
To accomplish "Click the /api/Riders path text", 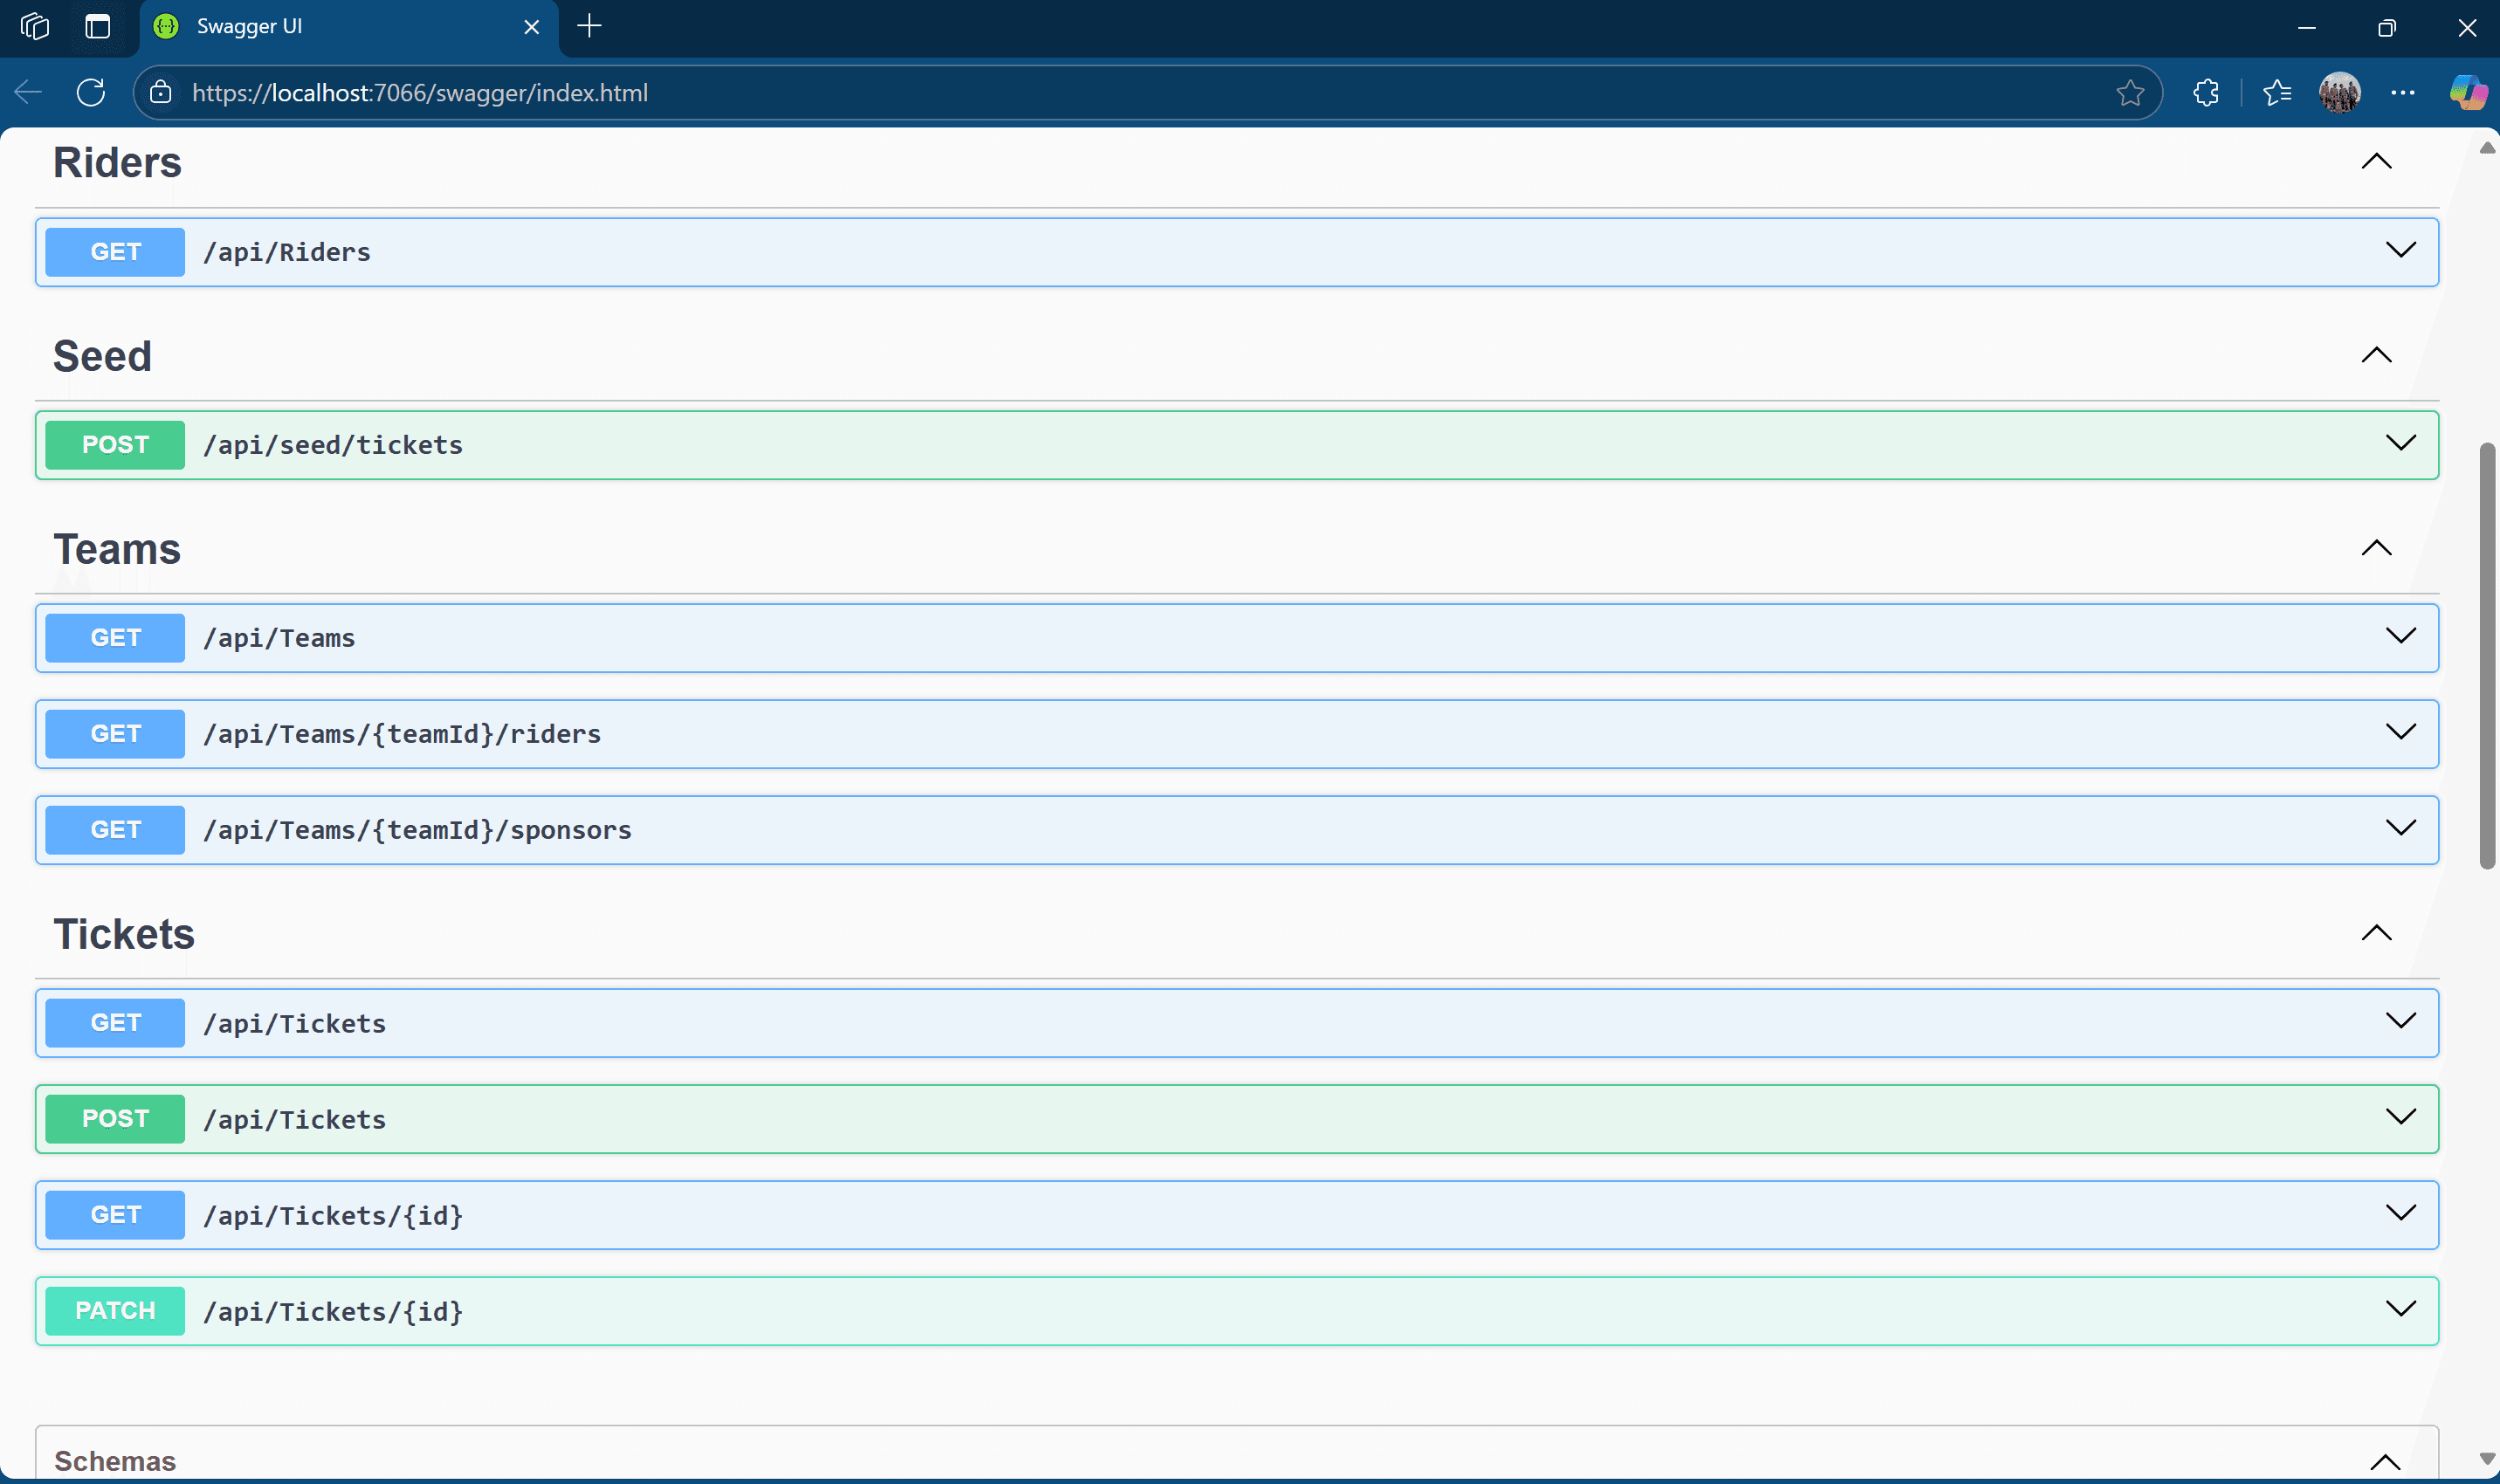I will [x=287, y=252].
